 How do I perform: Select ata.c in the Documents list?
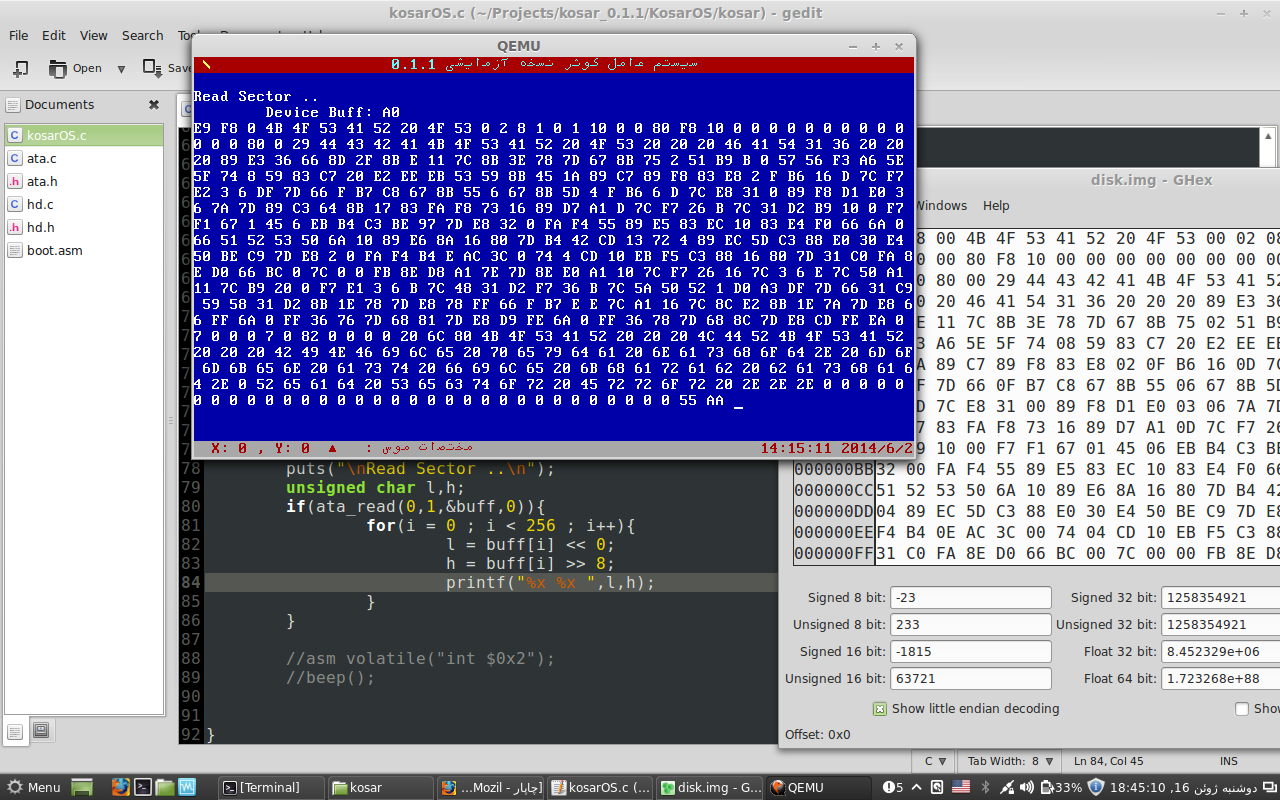point(41,158)
